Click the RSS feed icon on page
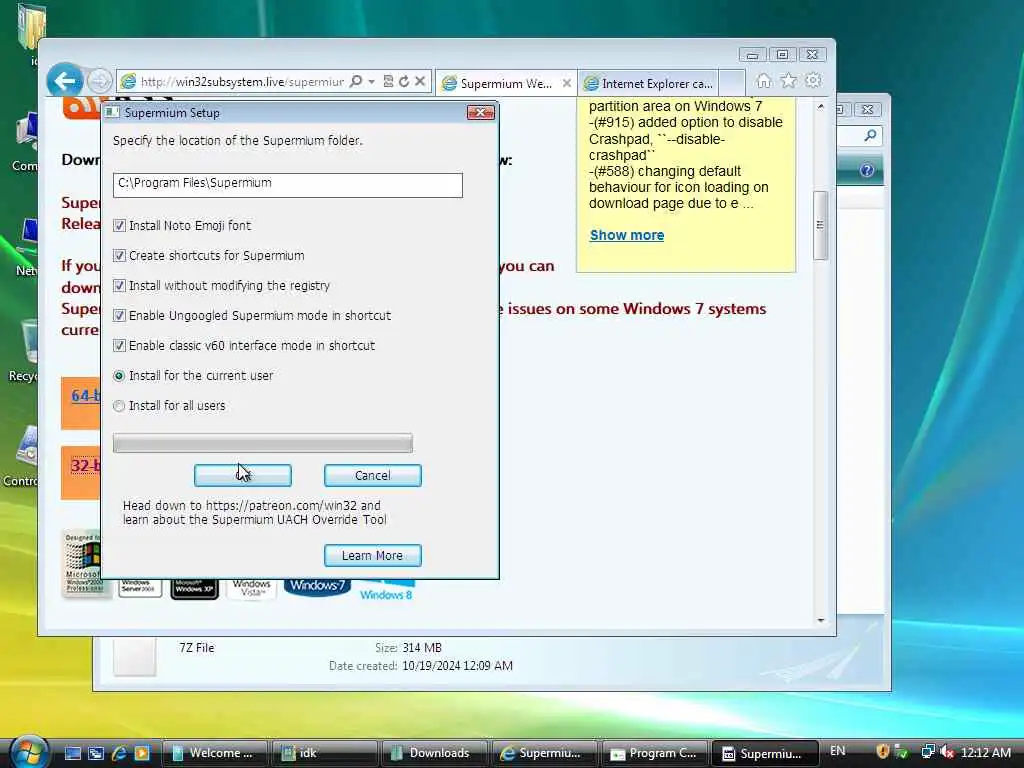This screenshot has height=768, width=1024. click(82, 108)
